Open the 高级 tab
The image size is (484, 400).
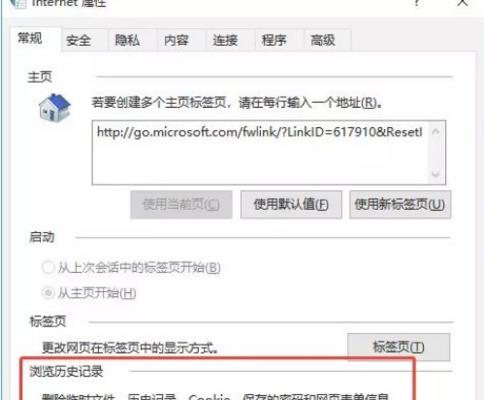click(x=323, y=40)
